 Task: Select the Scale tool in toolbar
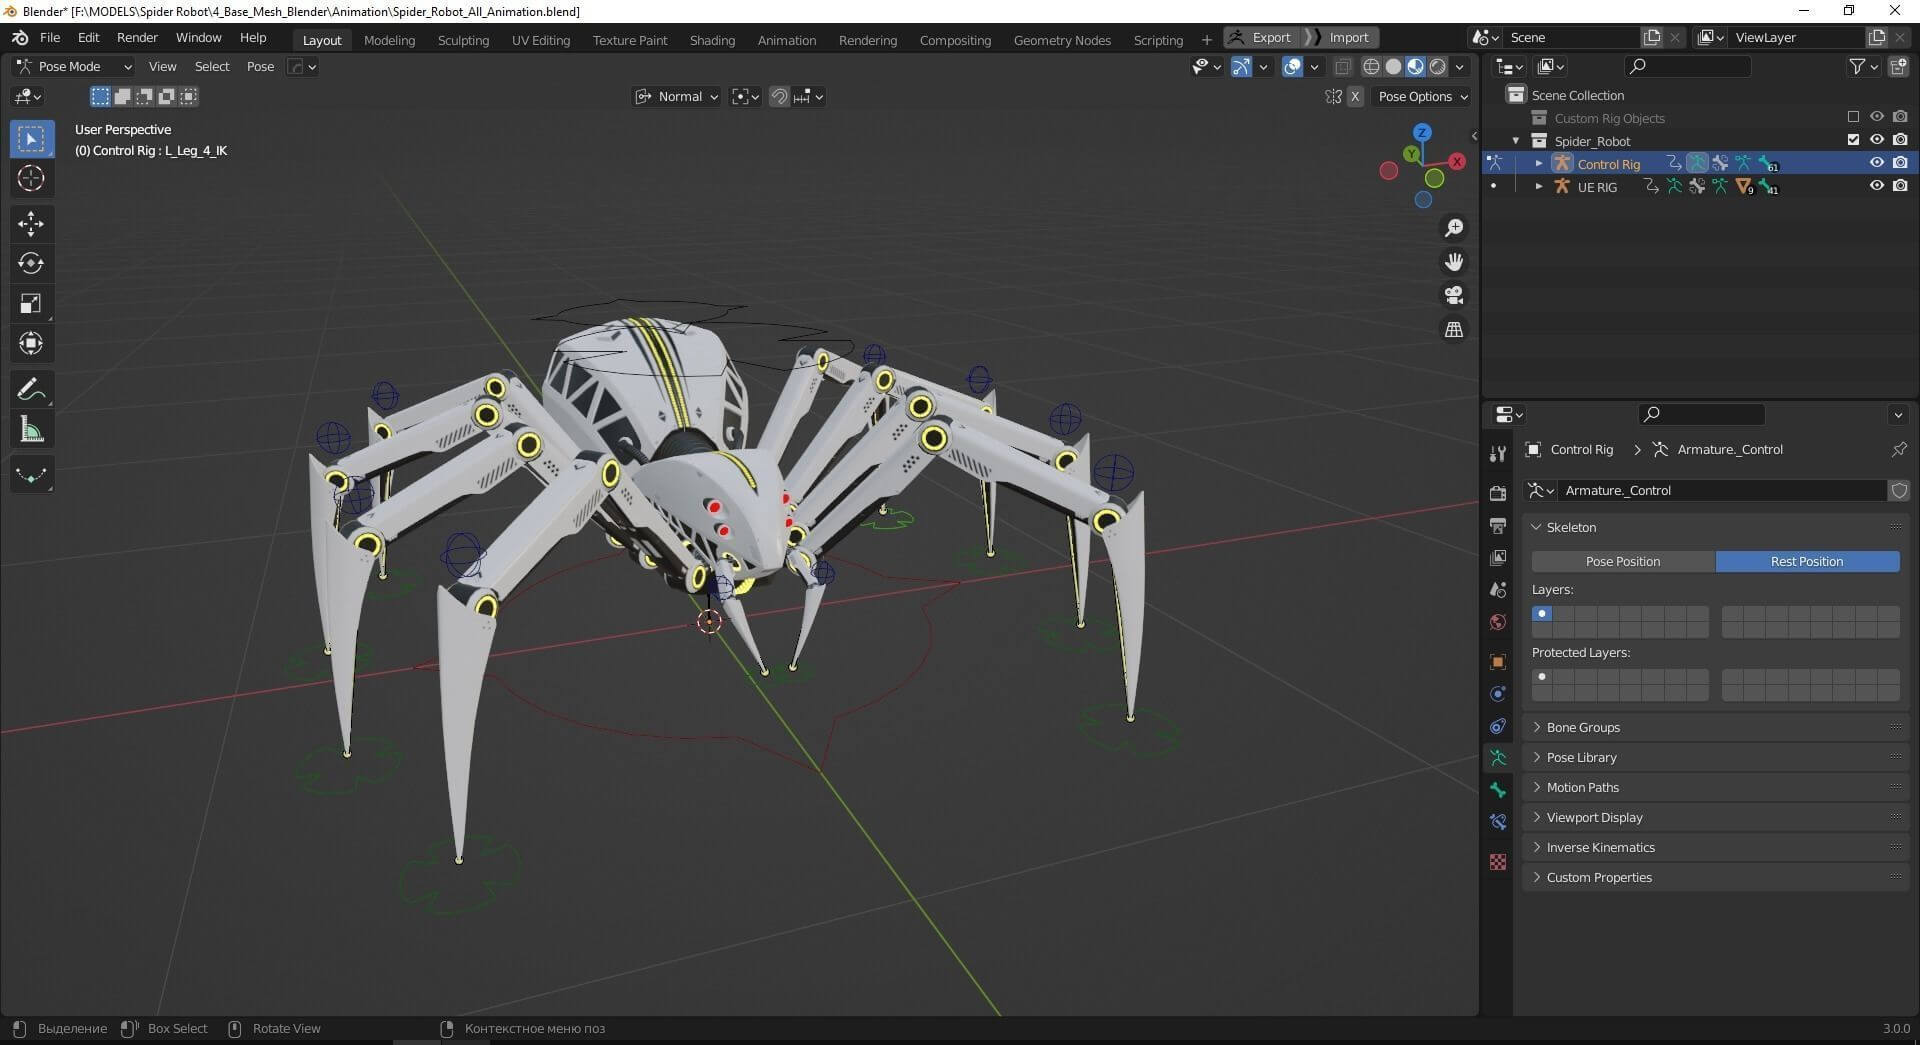pyautogui.click(x=31, y=304)
